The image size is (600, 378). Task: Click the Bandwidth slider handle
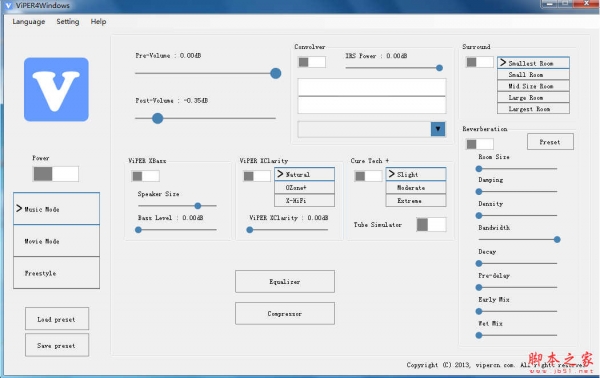557,240
